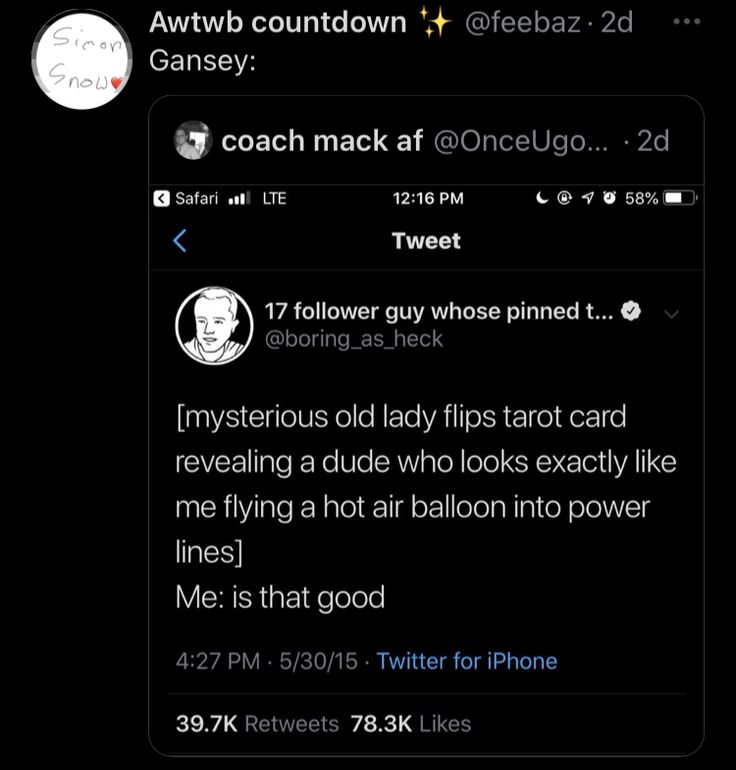Click the location arrow status icon

click(x=587, y=198)
